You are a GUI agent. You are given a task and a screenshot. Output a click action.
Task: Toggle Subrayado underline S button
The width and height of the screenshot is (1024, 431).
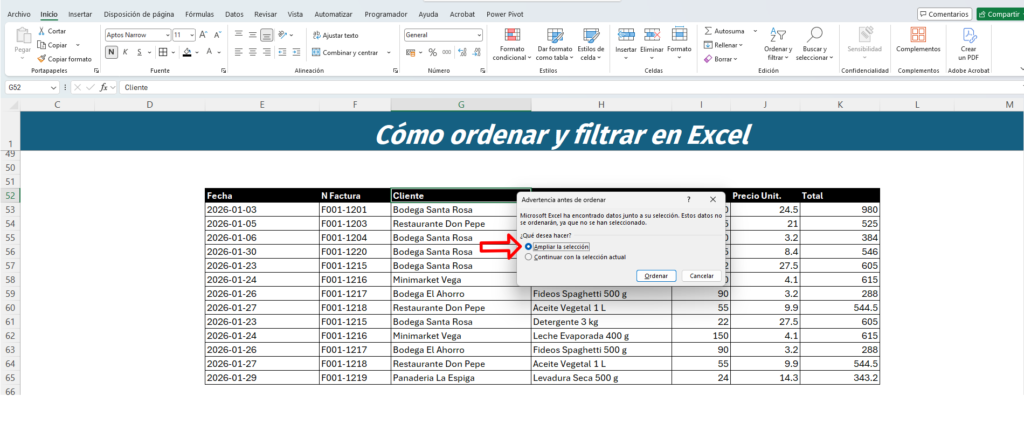click(139, 52)
